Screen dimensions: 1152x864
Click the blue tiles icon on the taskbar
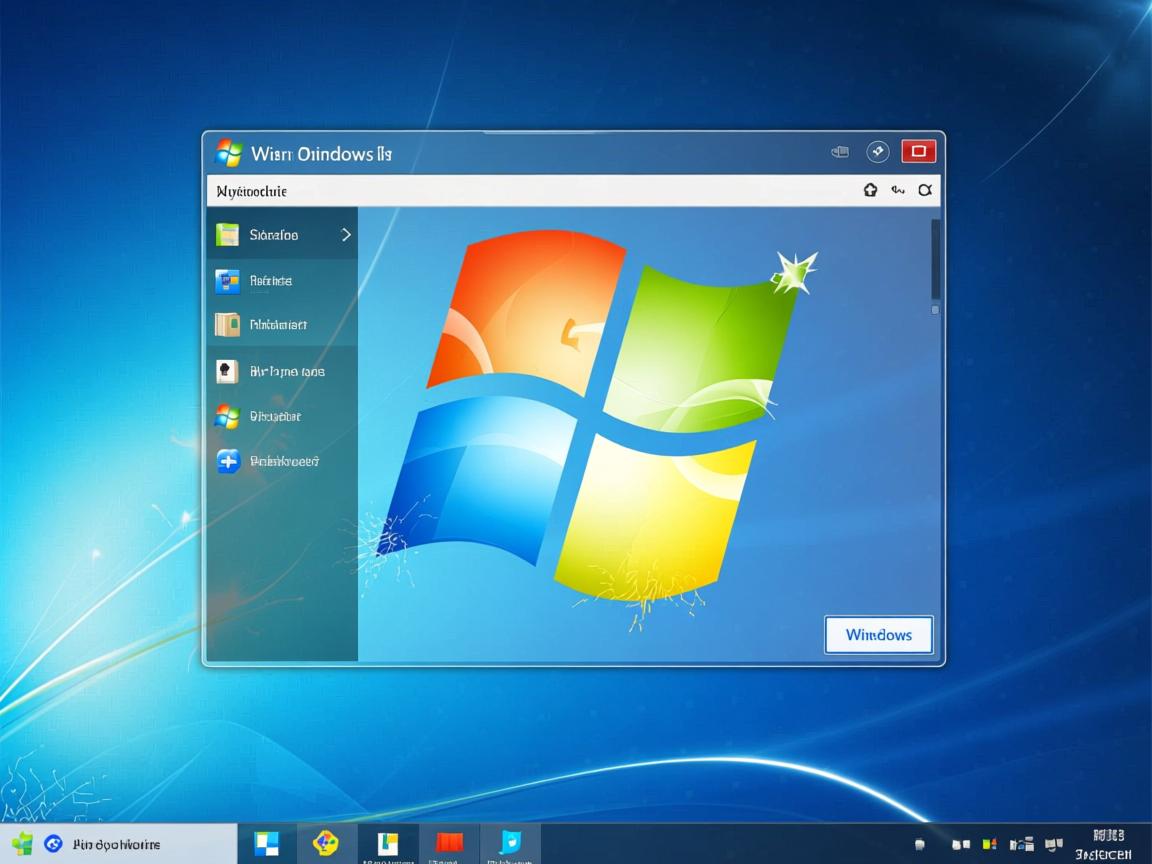click(267, 844)
